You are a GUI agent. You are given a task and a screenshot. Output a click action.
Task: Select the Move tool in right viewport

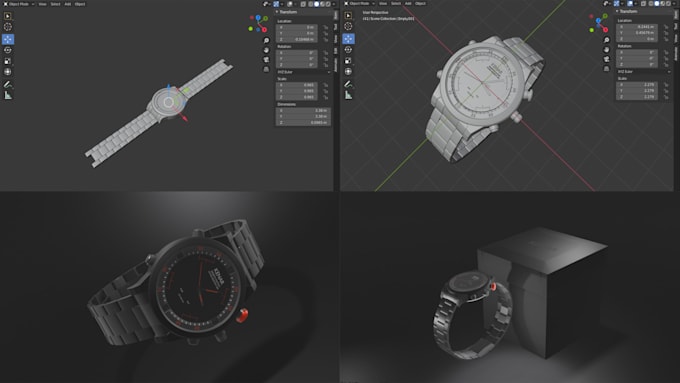348,39
